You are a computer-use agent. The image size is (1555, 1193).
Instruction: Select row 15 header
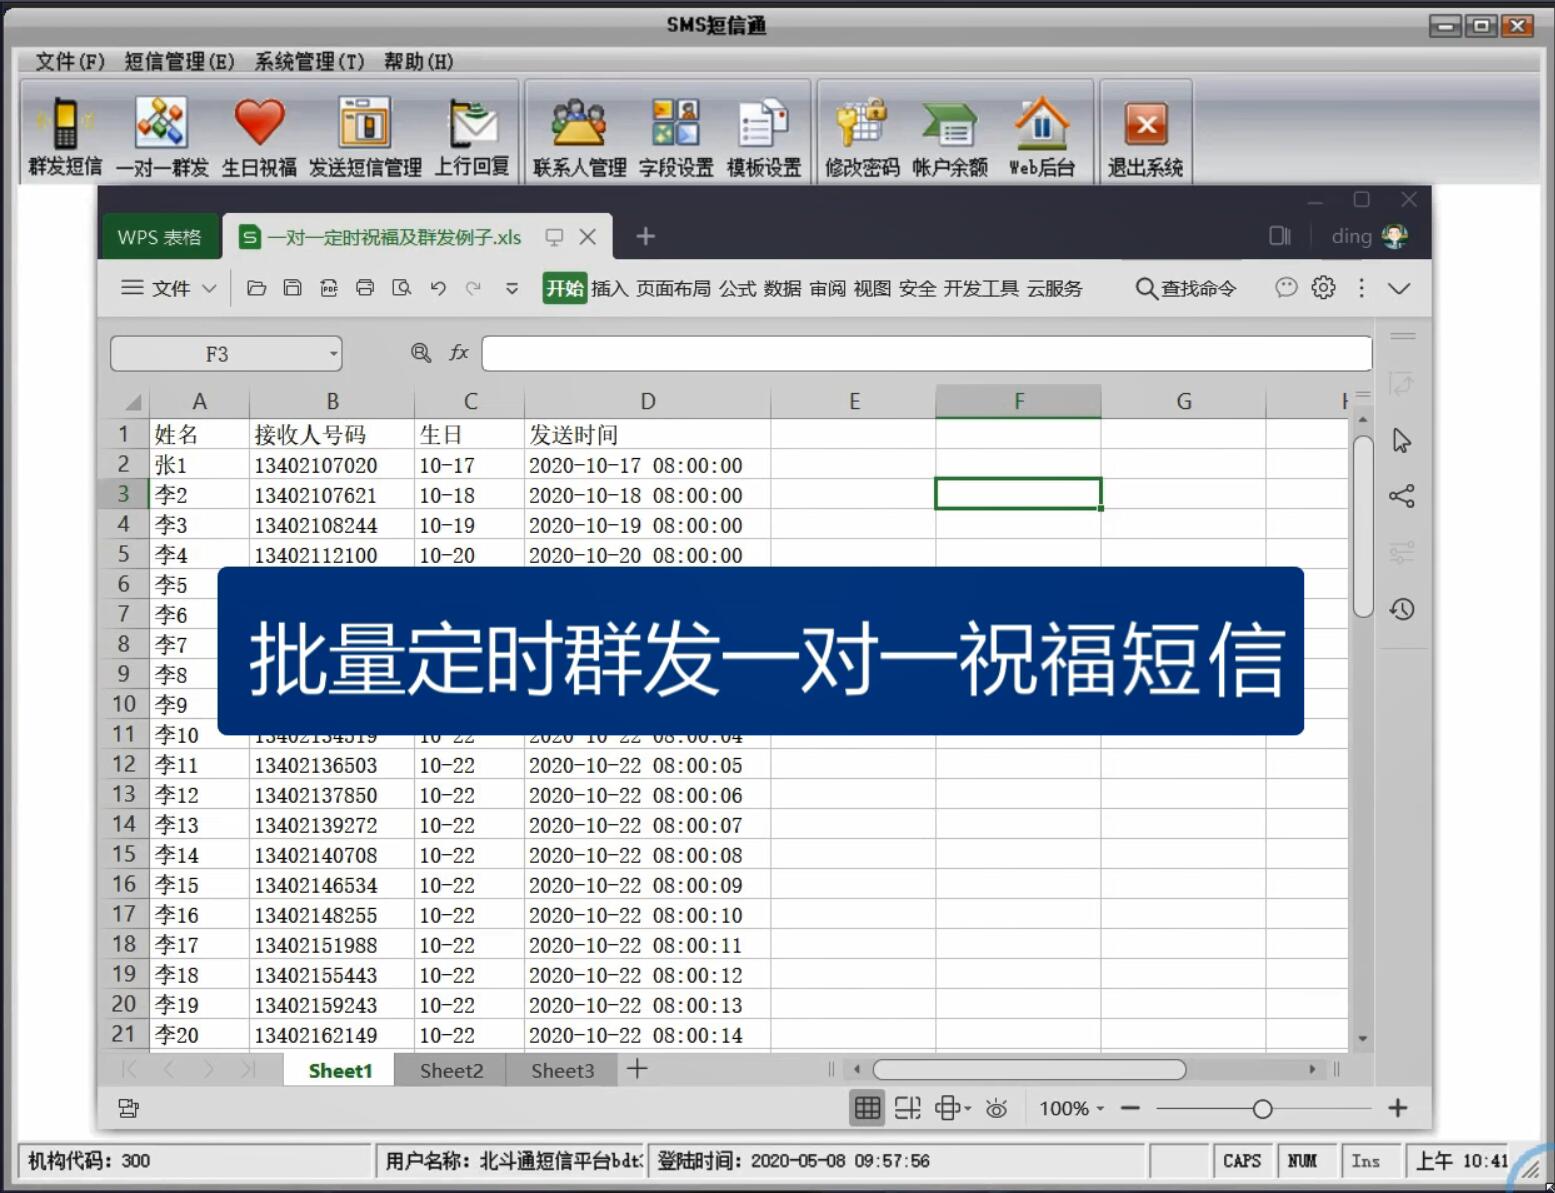pyautogui.click(x=124, y=854)
